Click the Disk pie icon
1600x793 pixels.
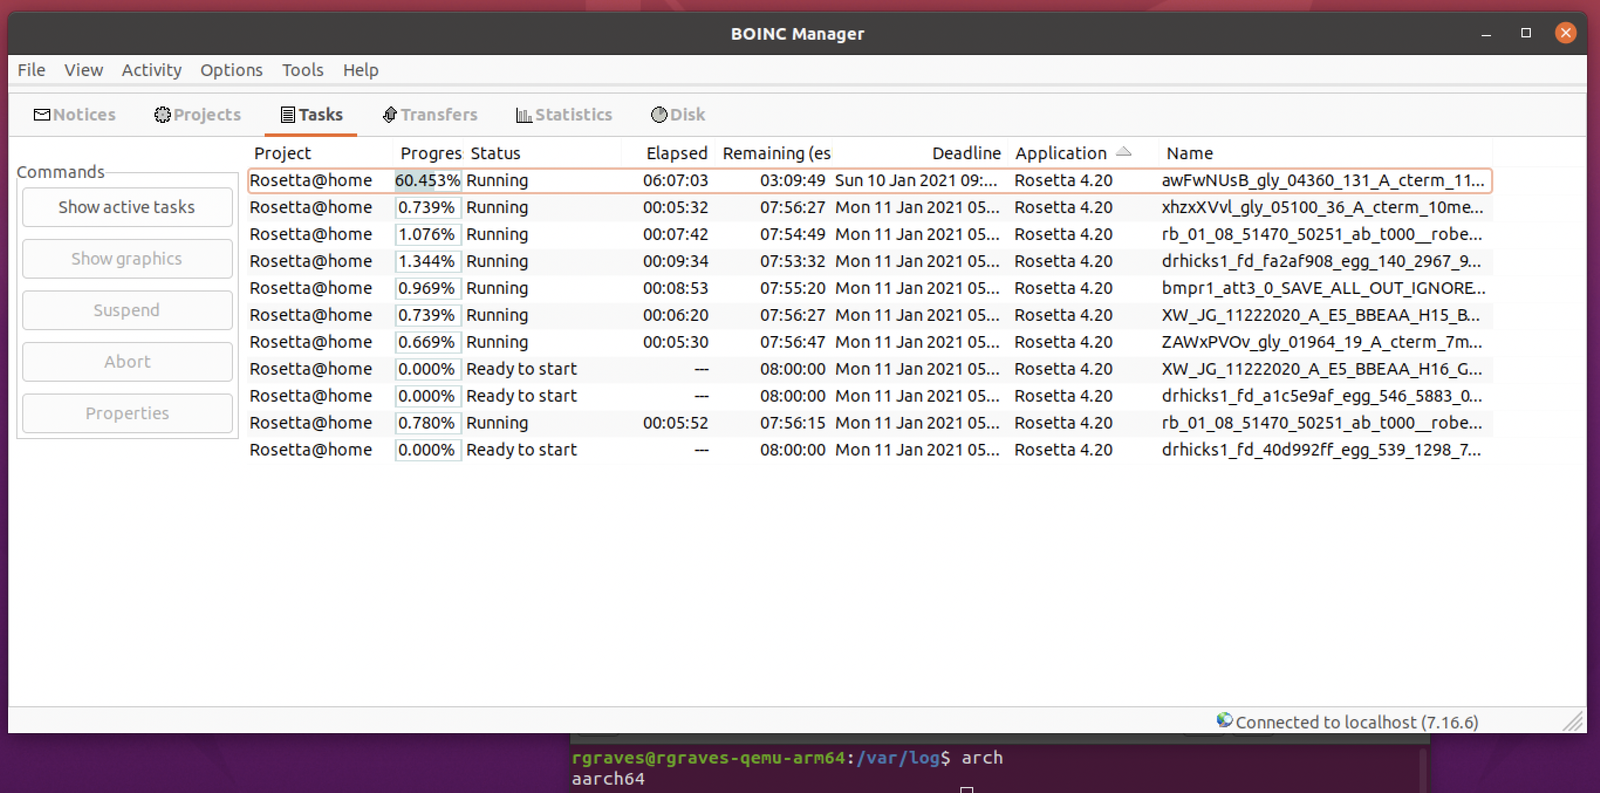659,115
